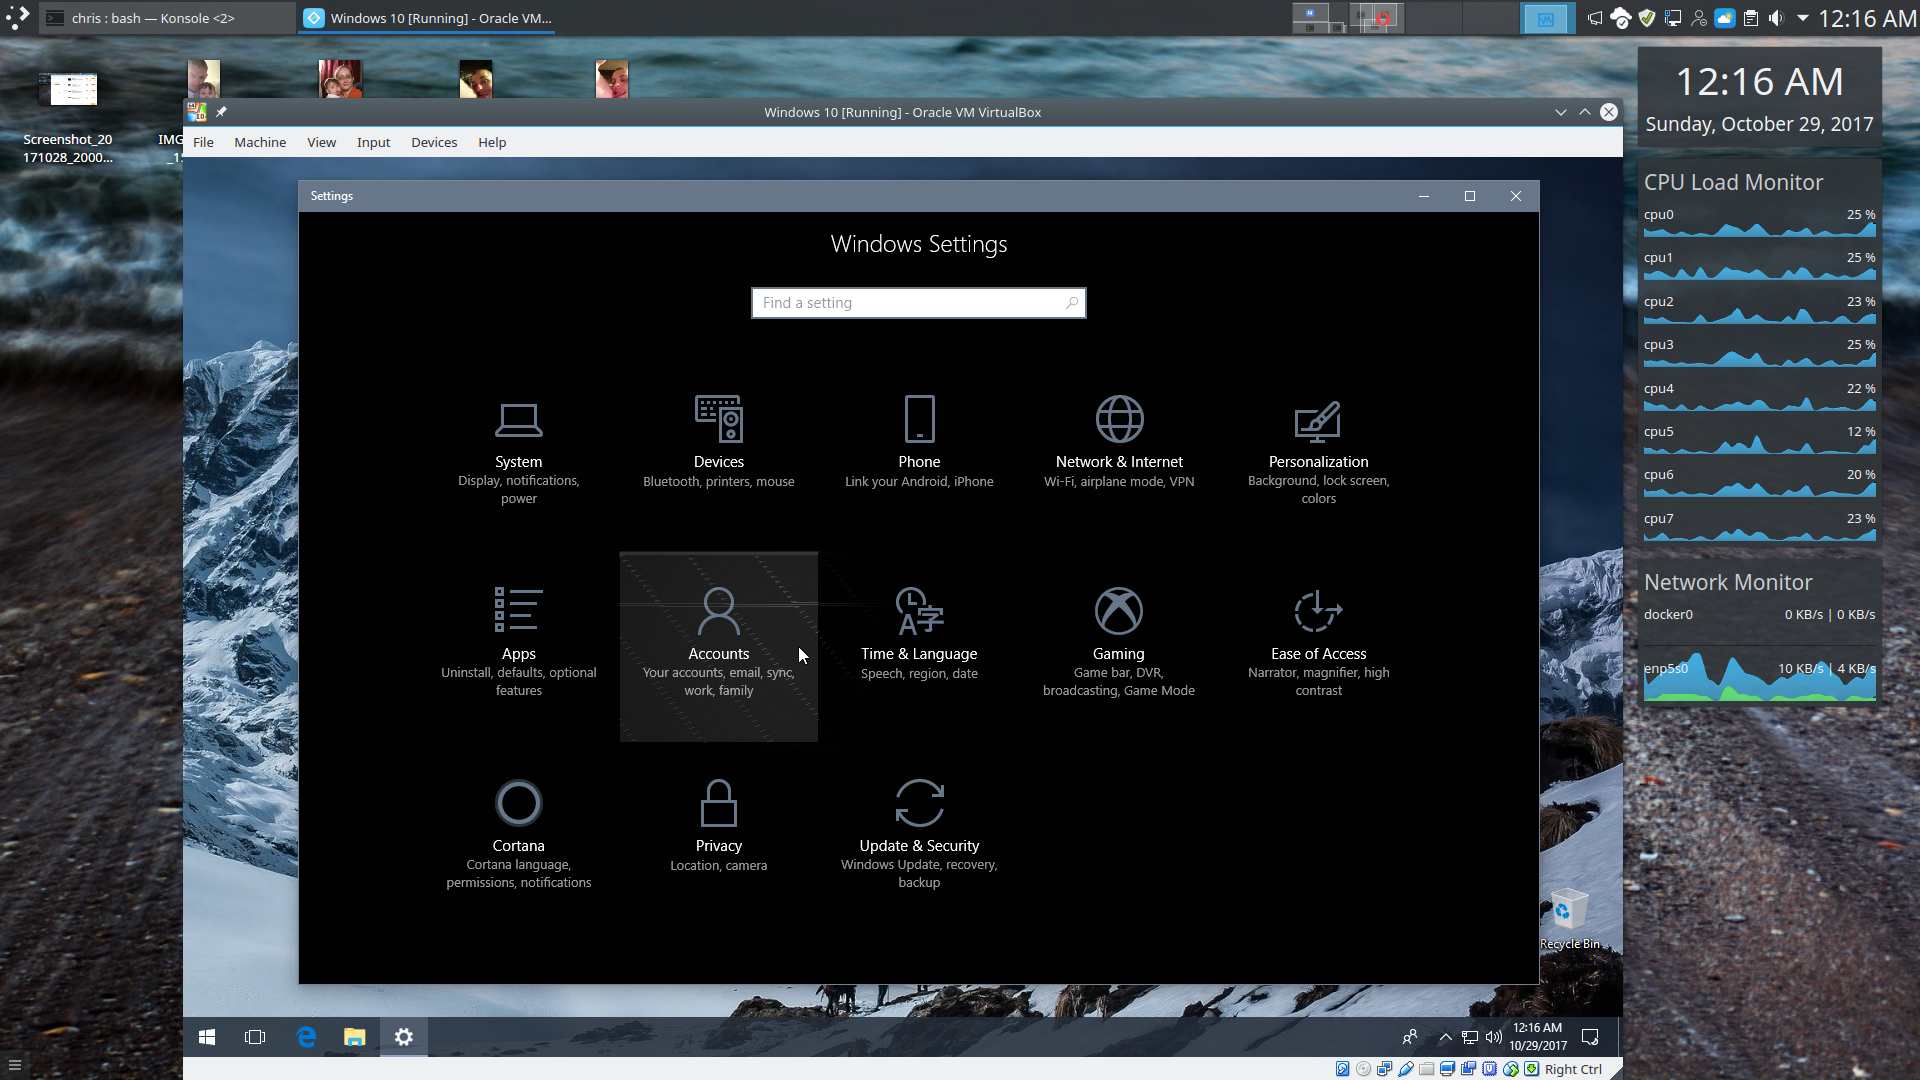
Task: Click the cloud sync tray icon
Action: tap(1620, 18)
